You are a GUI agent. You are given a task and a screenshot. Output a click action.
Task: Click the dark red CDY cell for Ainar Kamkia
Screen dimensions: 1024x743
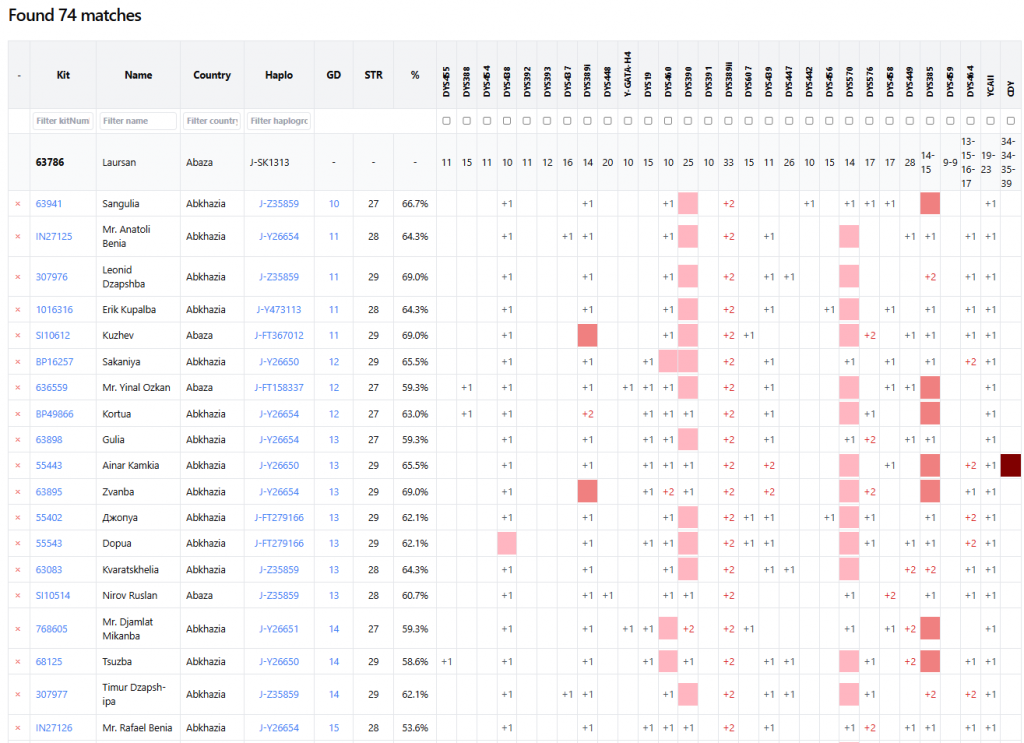(x=1010, y=465)
